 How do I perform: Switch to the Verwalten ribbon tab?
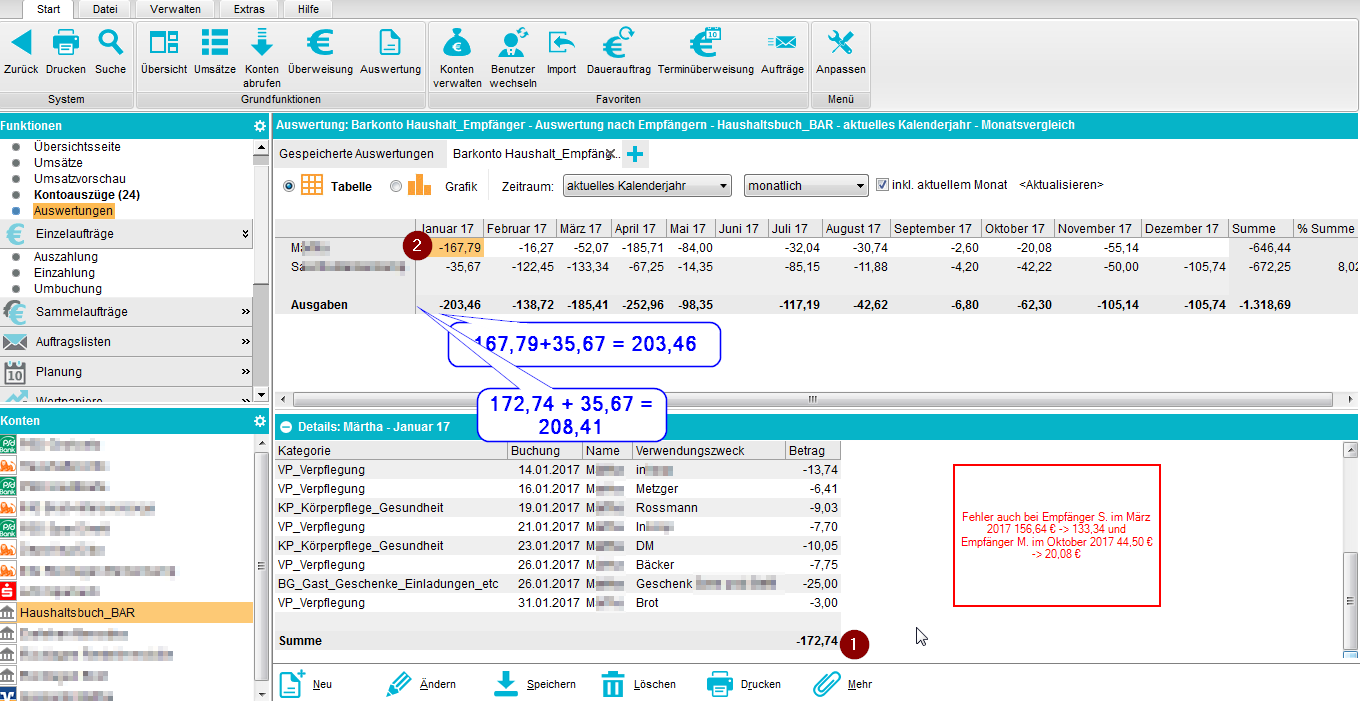(x=175, y=9)
